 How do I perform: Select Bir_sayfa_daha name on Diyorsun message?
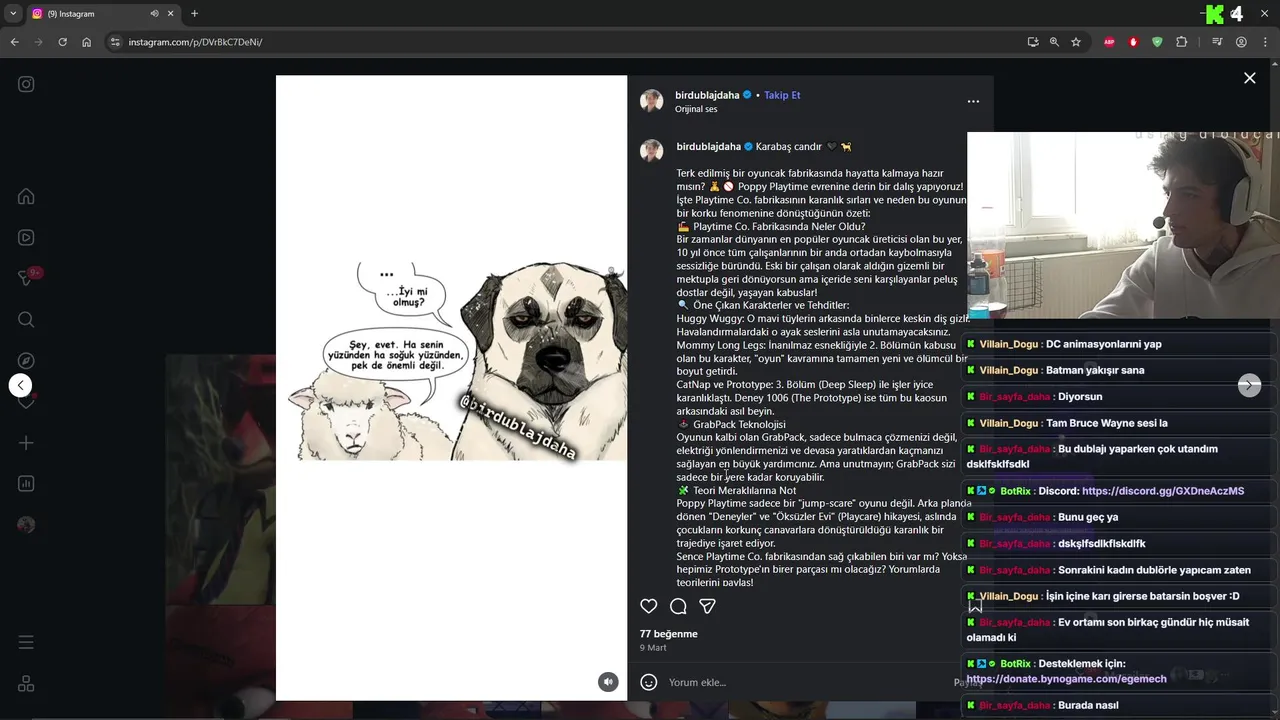1014,397
